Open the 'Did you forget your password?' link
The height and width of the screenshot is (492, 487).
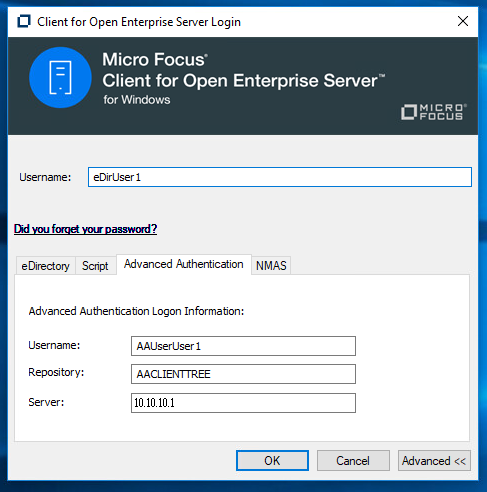click(85, 229)
